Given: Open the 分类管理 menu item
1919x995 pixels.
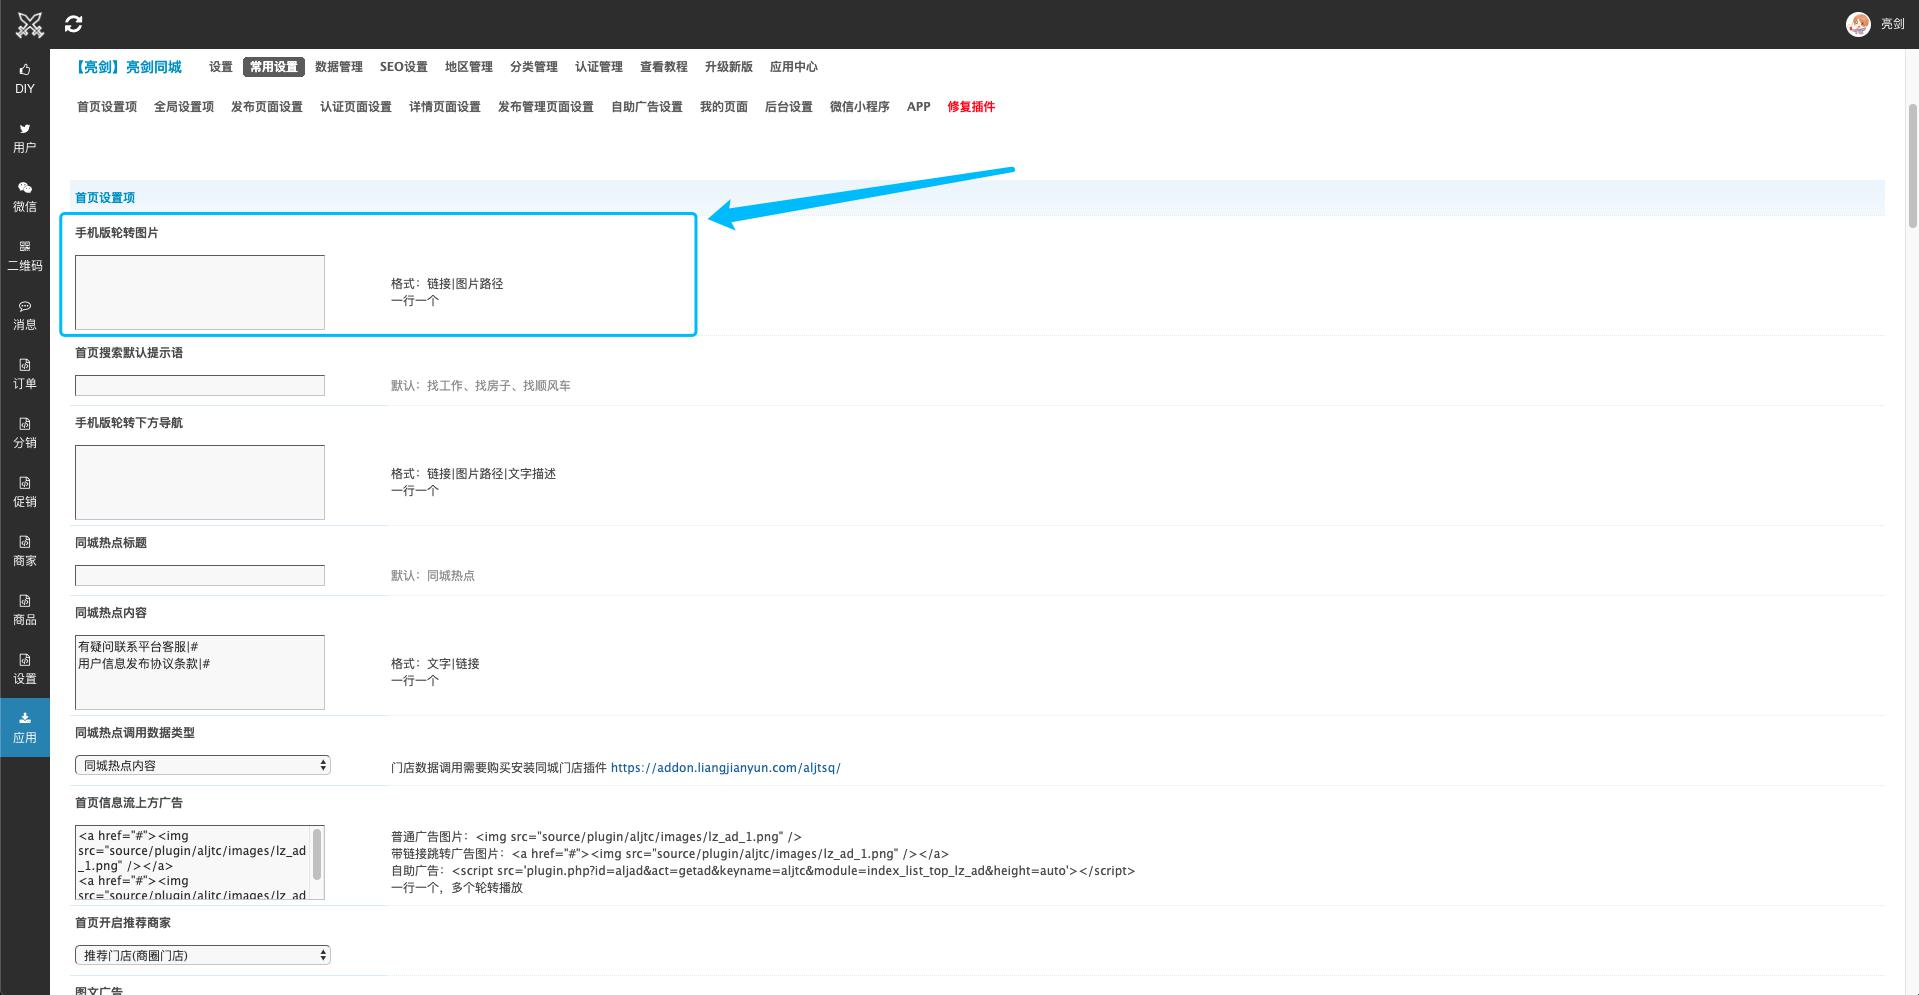Looking at the screenshot, I should pos(534,67).
